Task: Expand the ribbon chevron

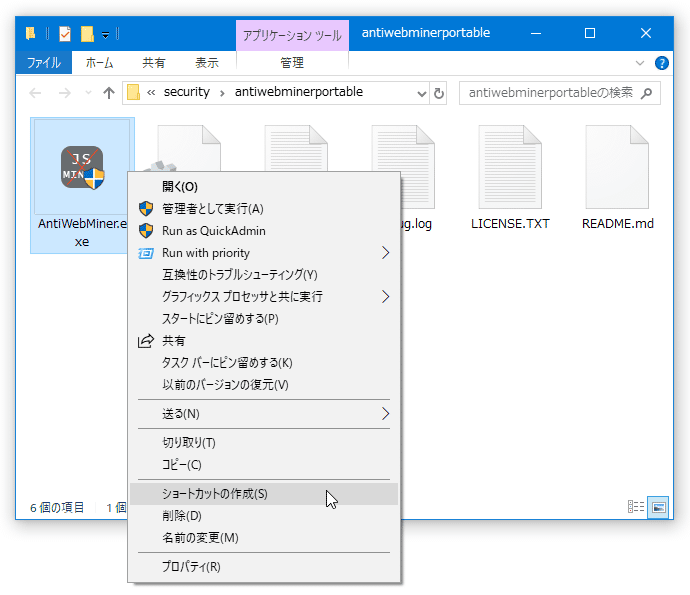Action: tap(640, 63)
